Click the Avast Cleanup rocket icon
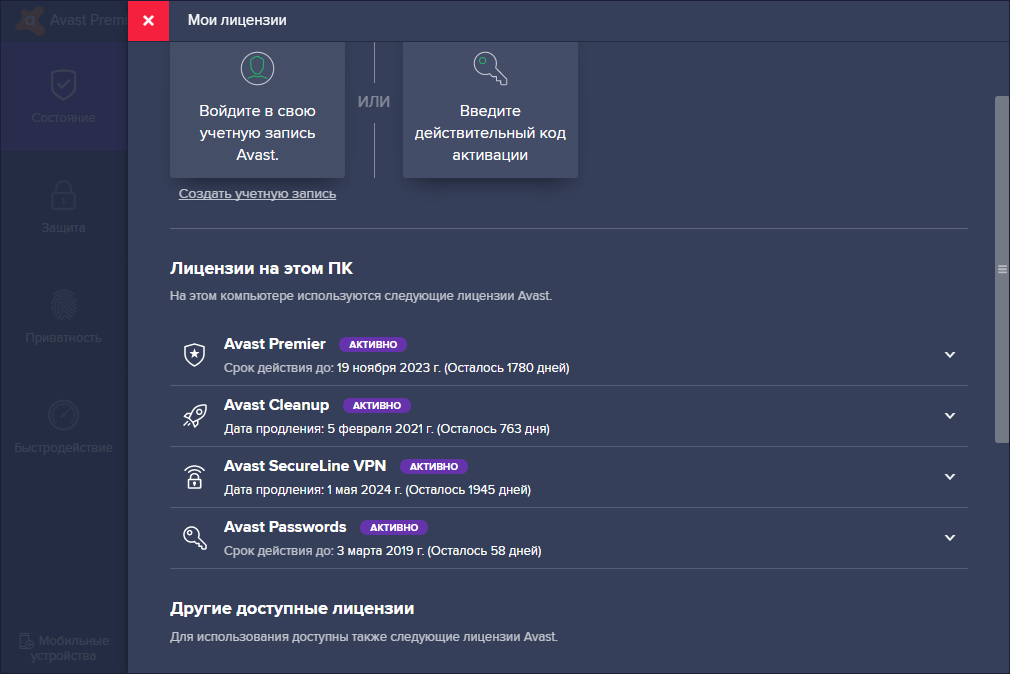The height and width of the screenshot is (674, 1010). click(x=194, y=416)
